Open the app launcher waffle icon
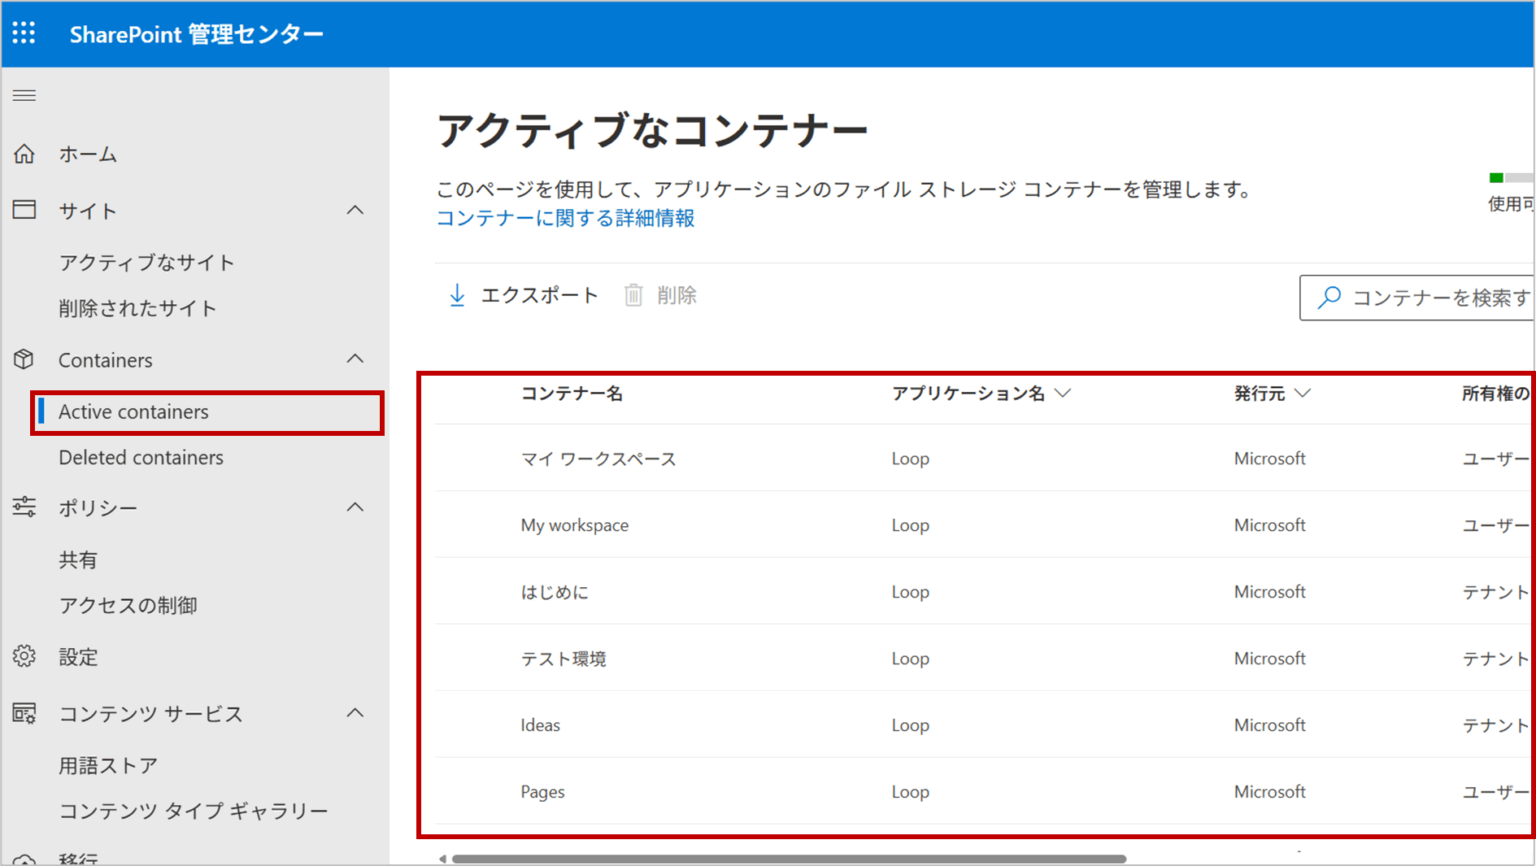Viewport: 1536px width, 866px height. pos(24,33)
